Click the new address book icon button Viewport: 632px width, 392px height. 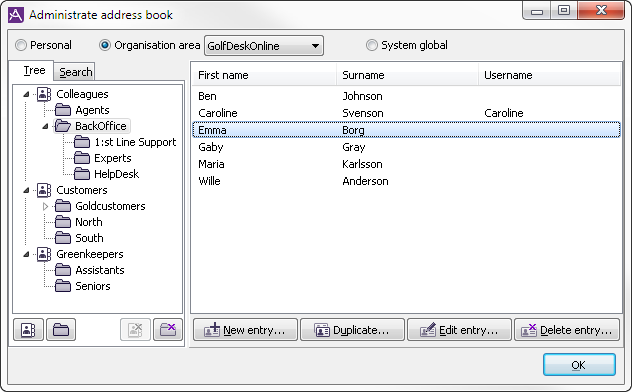(28, 330)
